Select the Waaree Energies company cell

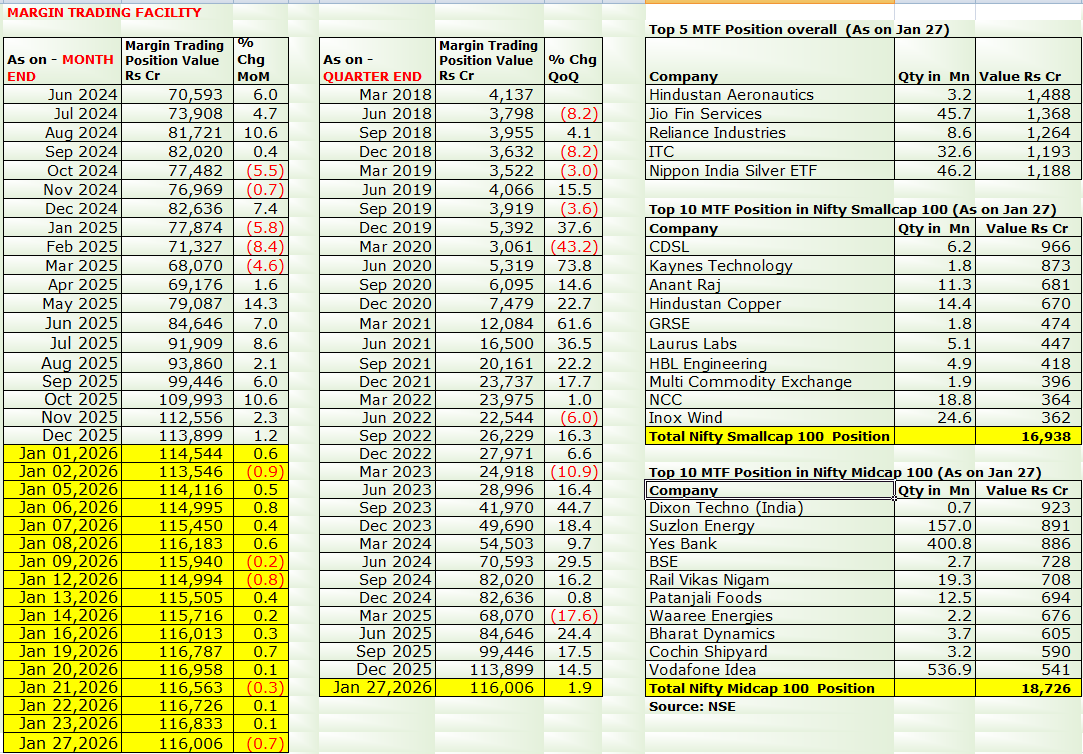(769, 615)
